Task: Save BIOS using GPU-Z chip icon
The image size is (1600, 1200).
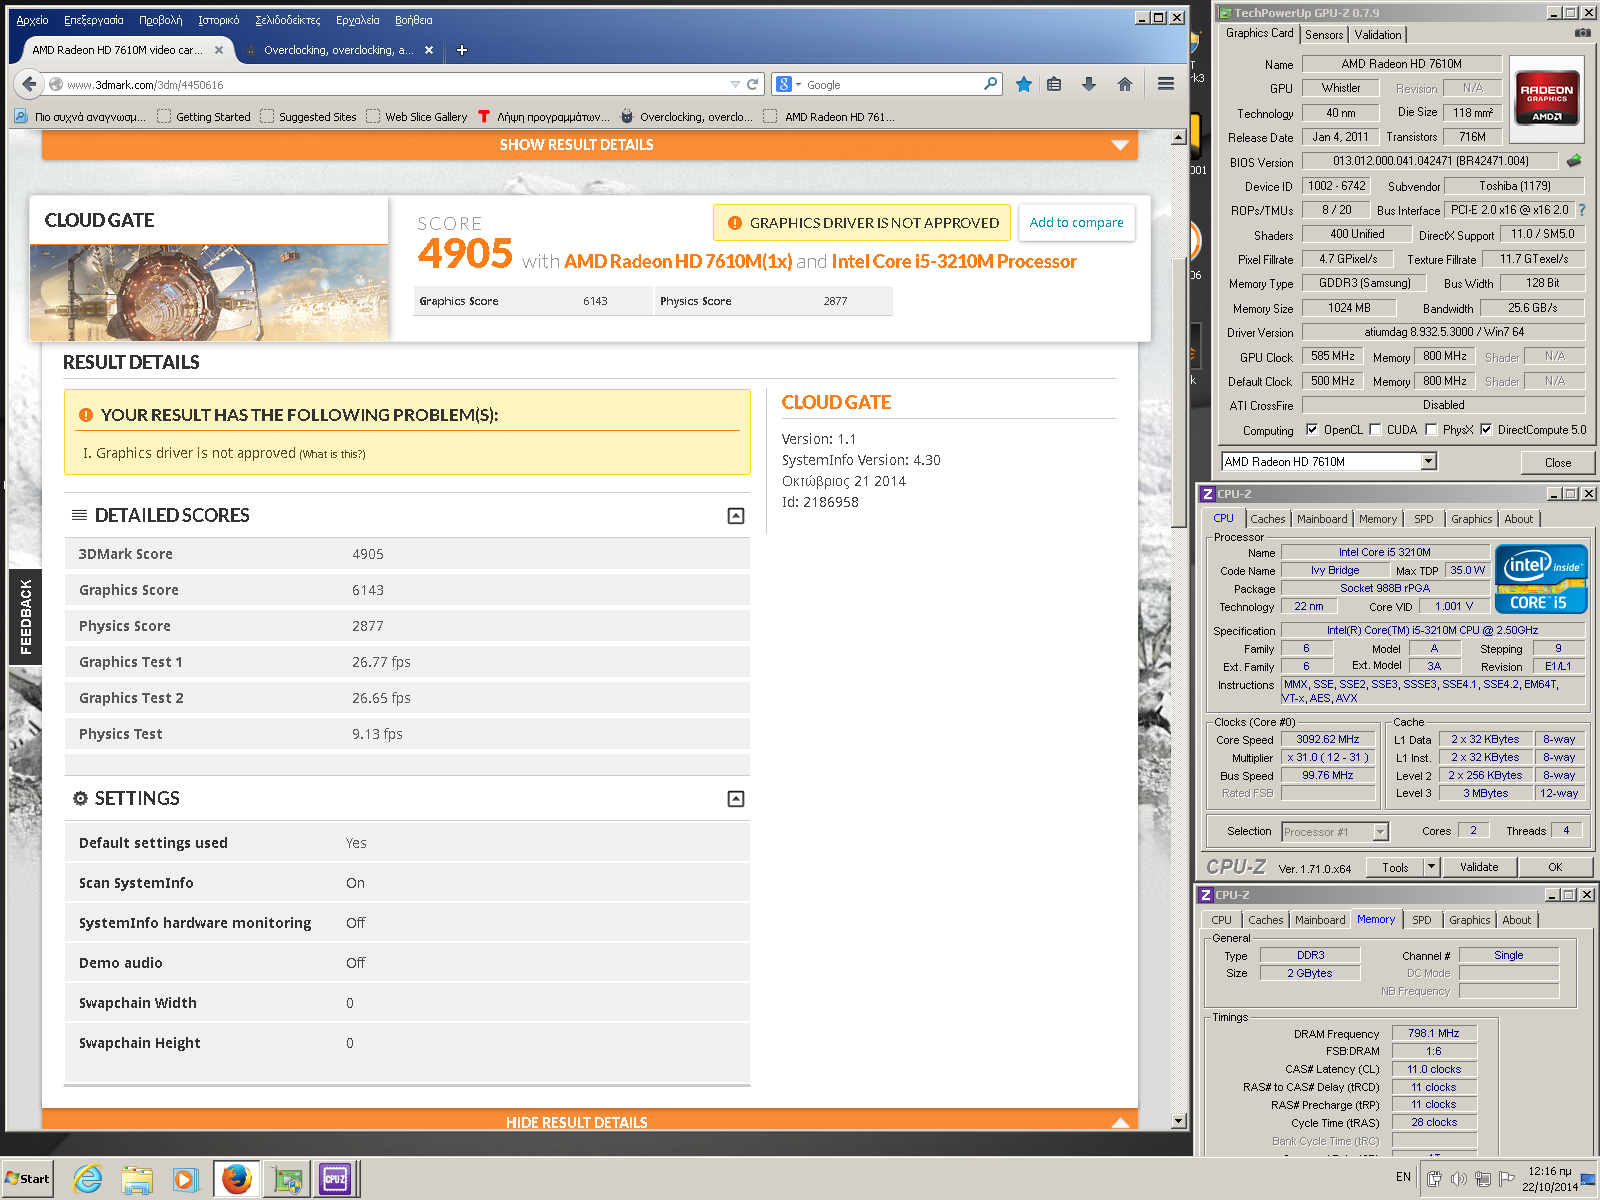Action: pos(1574,160)
